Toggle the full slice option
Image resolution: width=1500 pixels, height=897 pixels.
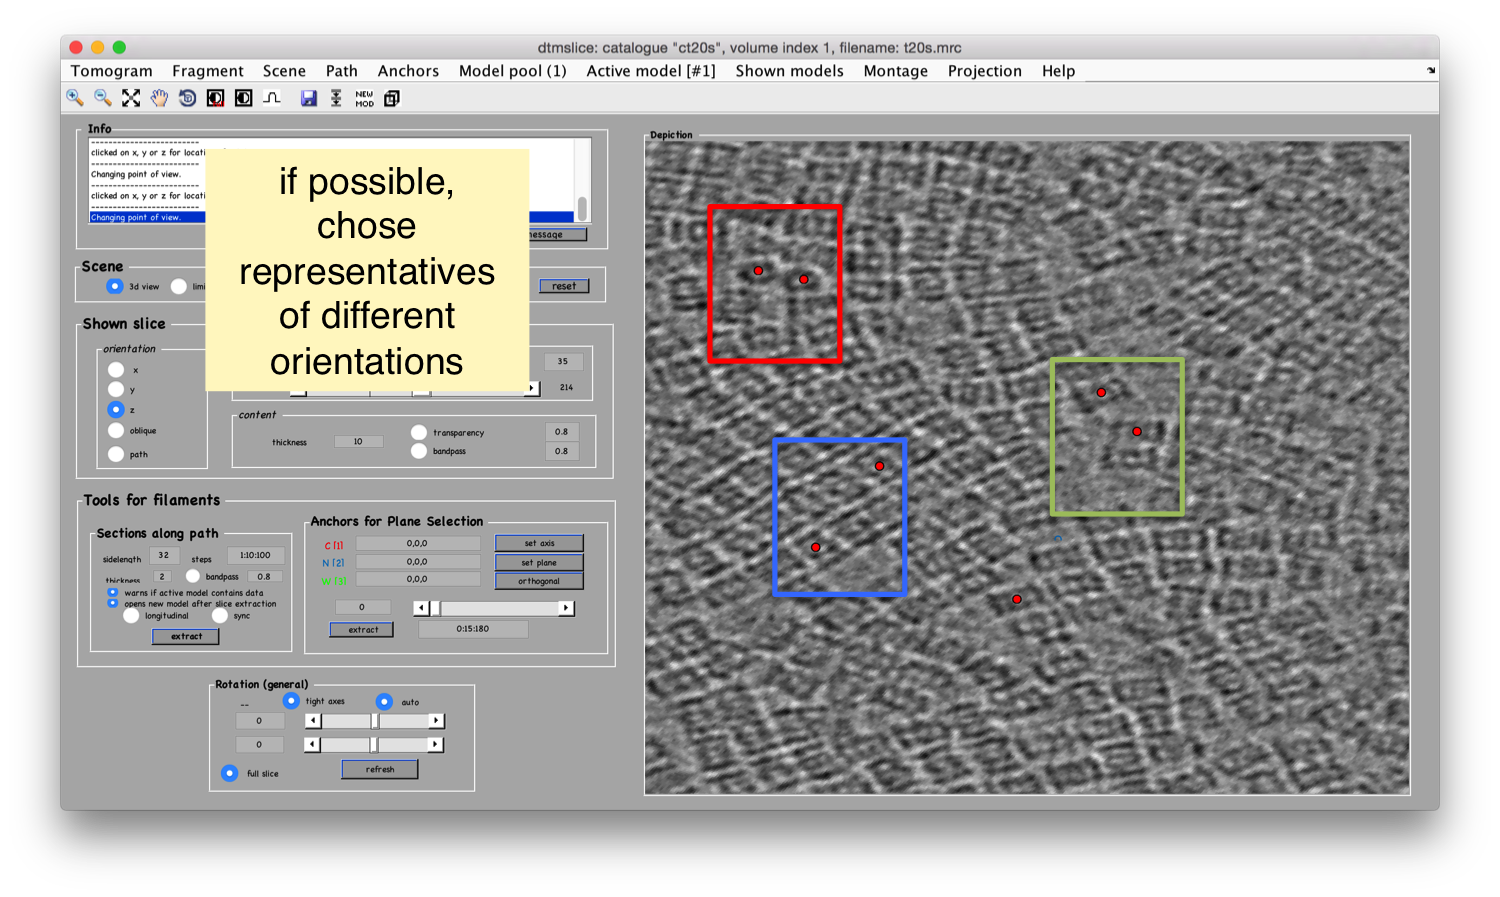point(229,773)
